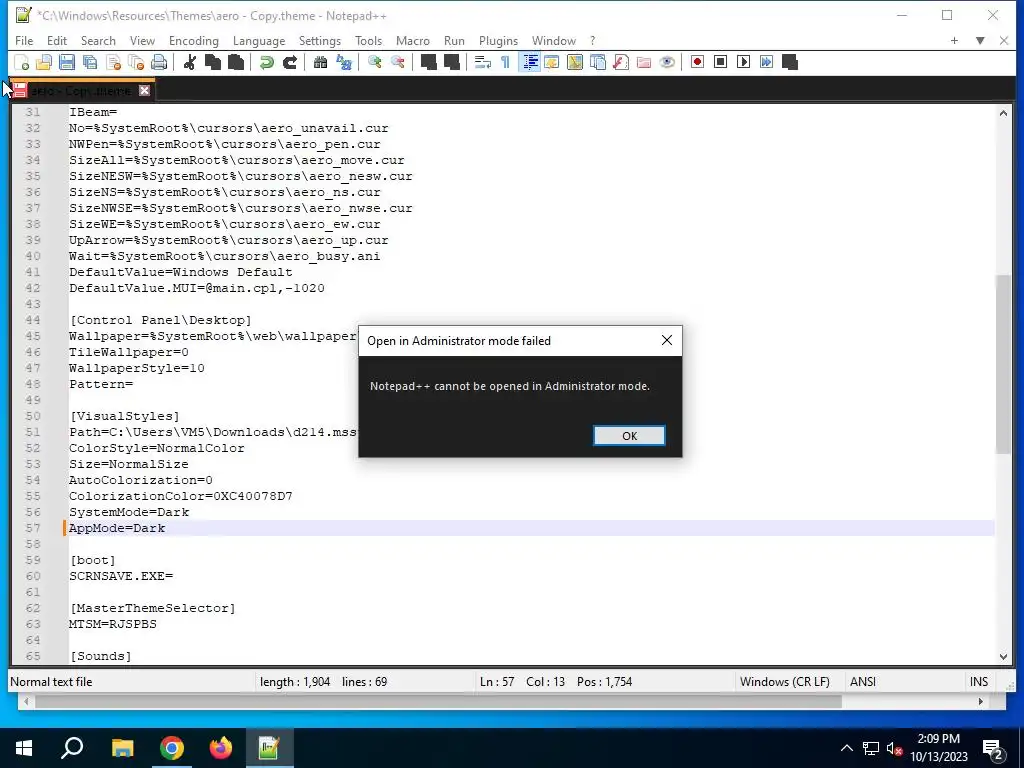
Task: Open the Edit menu
Action: point(57,40)
